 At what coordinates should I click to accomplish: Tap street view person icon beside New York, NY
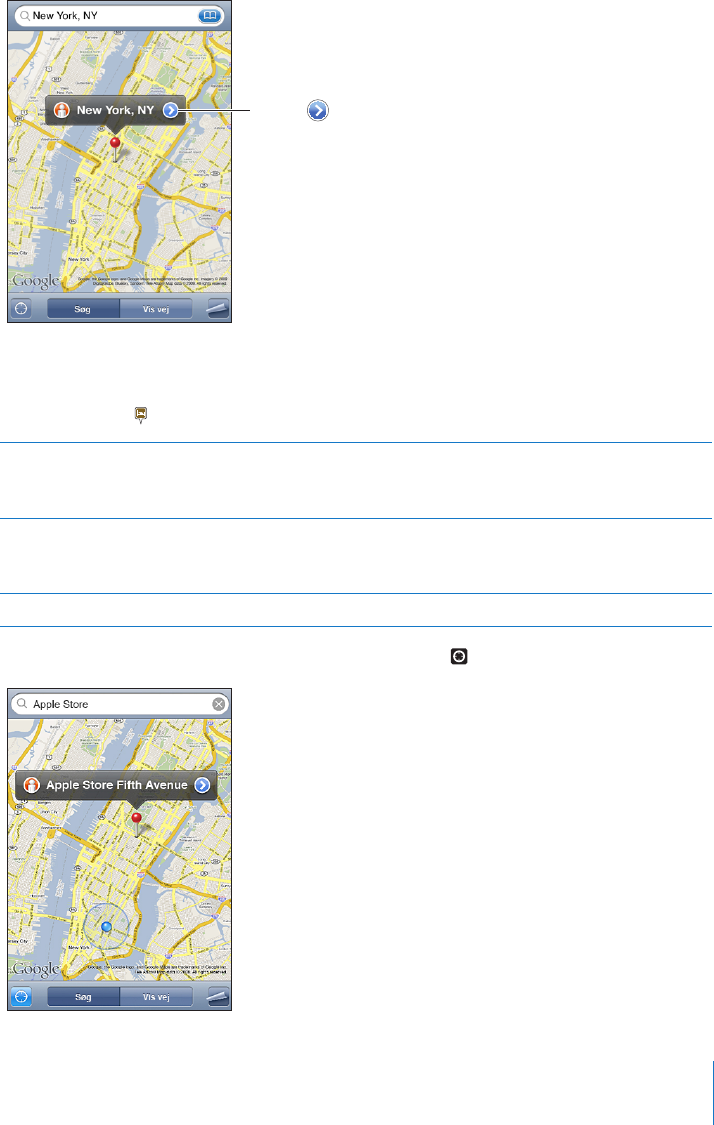pos(62,111)
